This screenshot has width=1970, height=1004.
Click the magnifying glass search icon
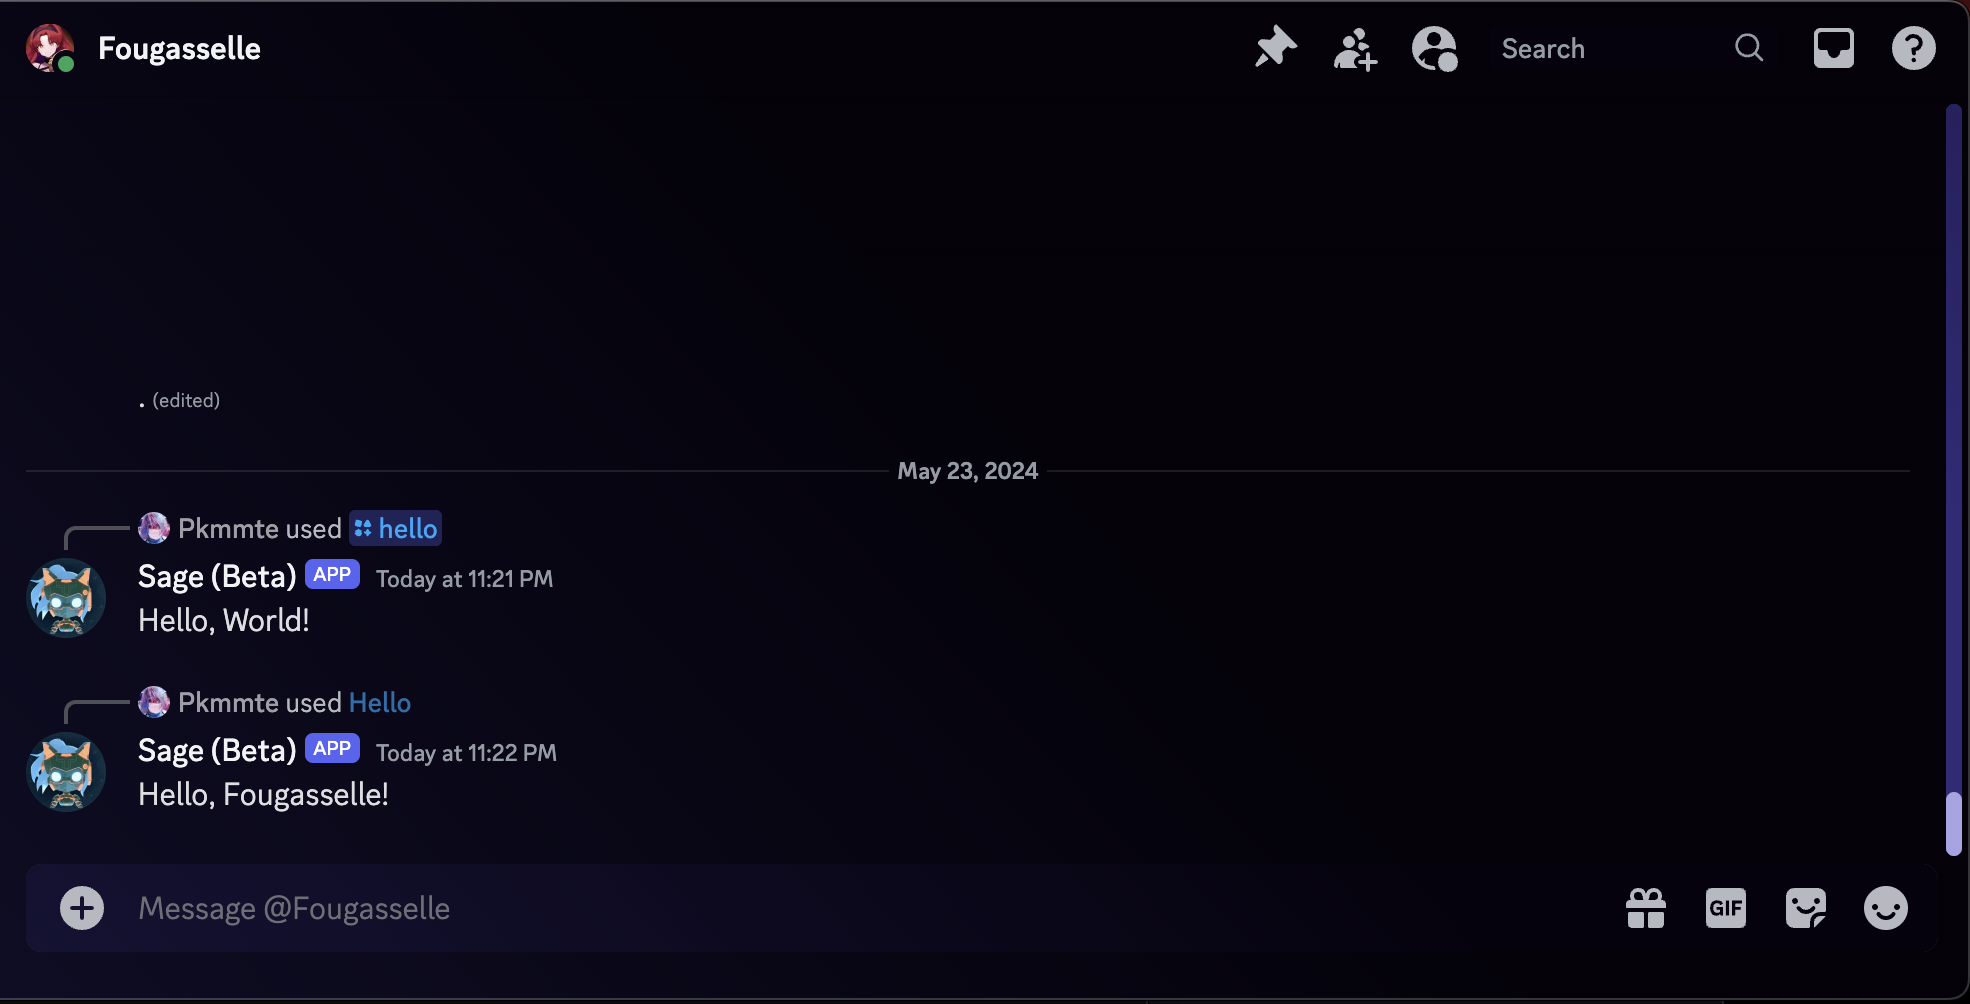pos(1749,48)
